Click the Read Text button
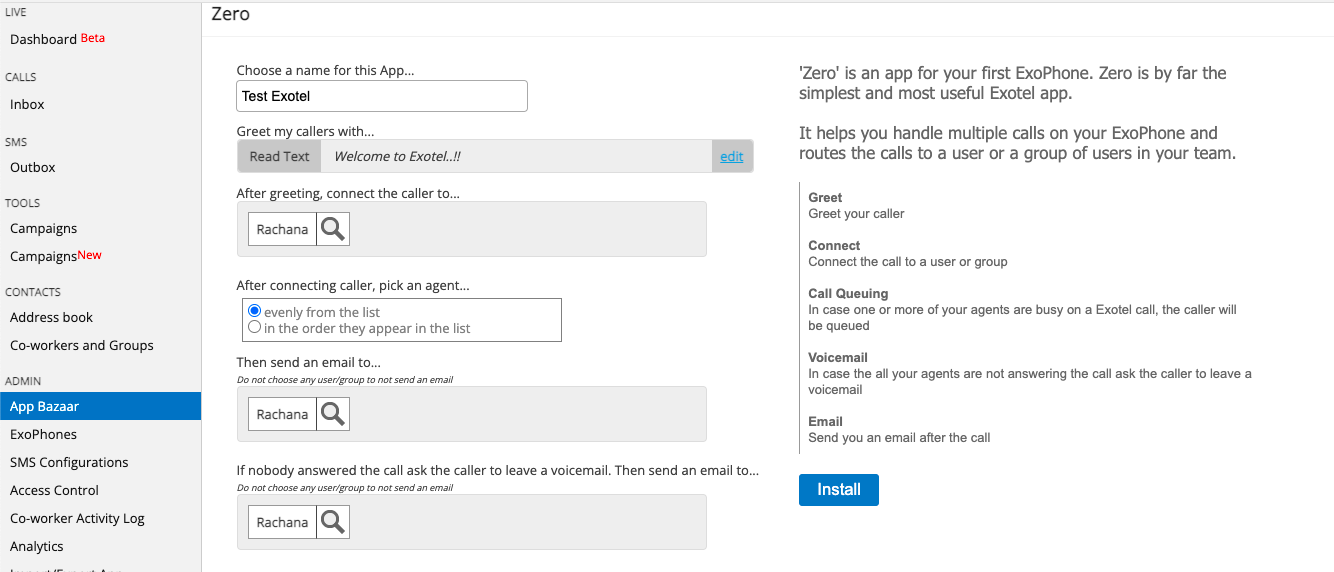The image size is (1334, 572). click(x=279, y=156)
